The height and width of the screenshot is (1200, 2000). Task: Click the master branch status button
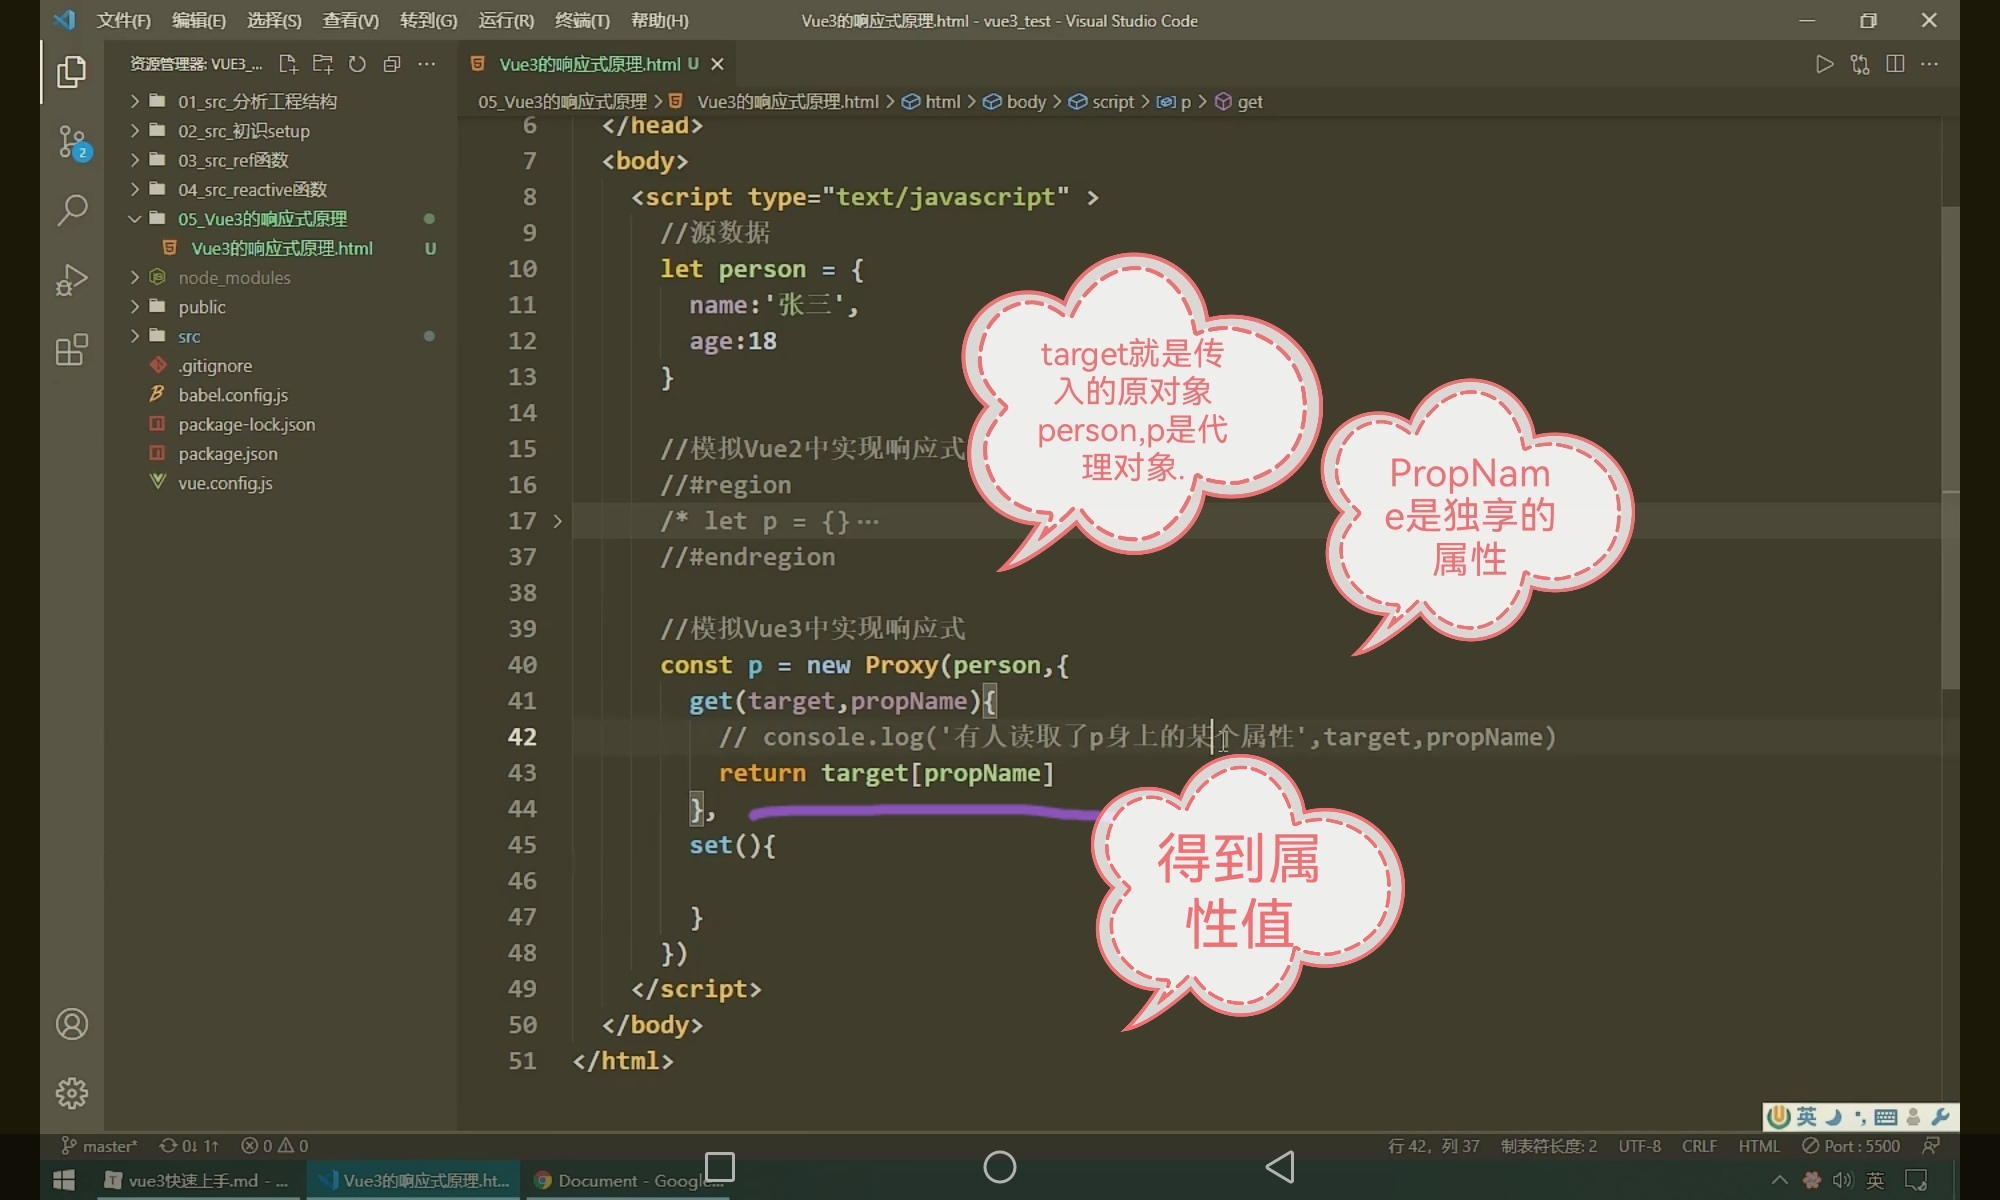pyautogui.click(x=100, y=1146)
